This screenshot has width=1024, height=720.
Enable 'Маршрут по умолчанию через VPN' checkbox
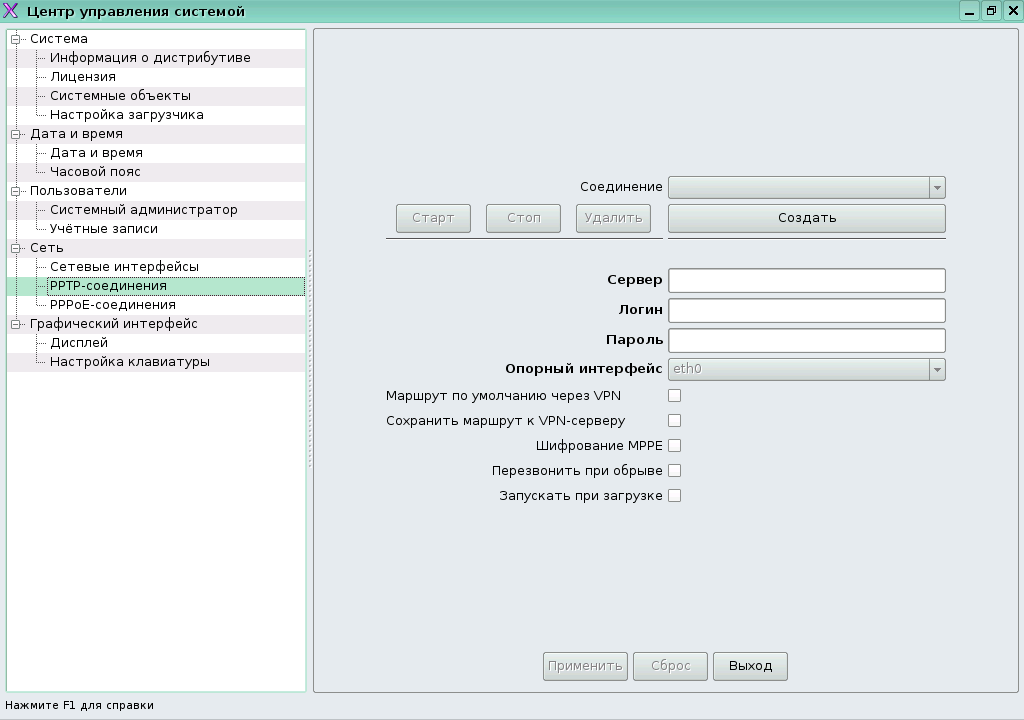point(674,396)
